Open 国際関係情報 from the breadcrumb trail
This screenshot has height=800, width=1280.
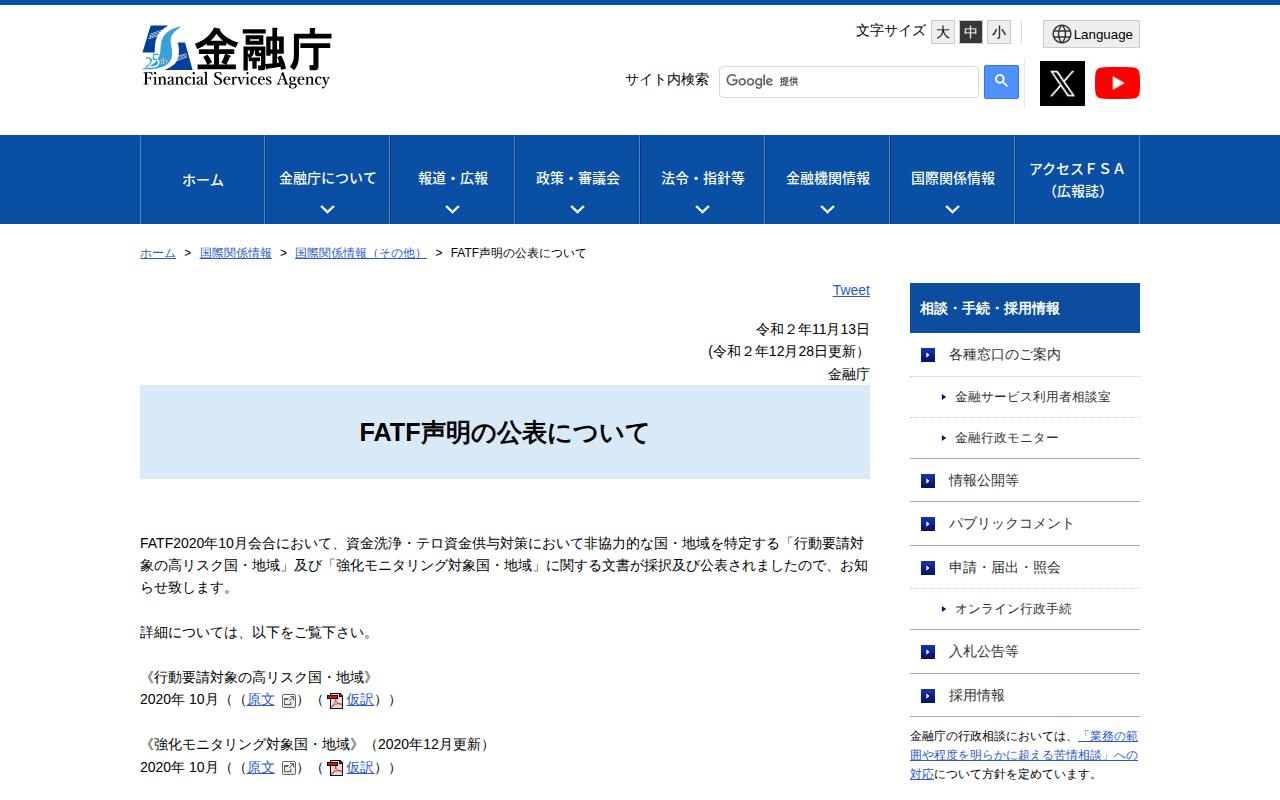click(x=234, y=253)
